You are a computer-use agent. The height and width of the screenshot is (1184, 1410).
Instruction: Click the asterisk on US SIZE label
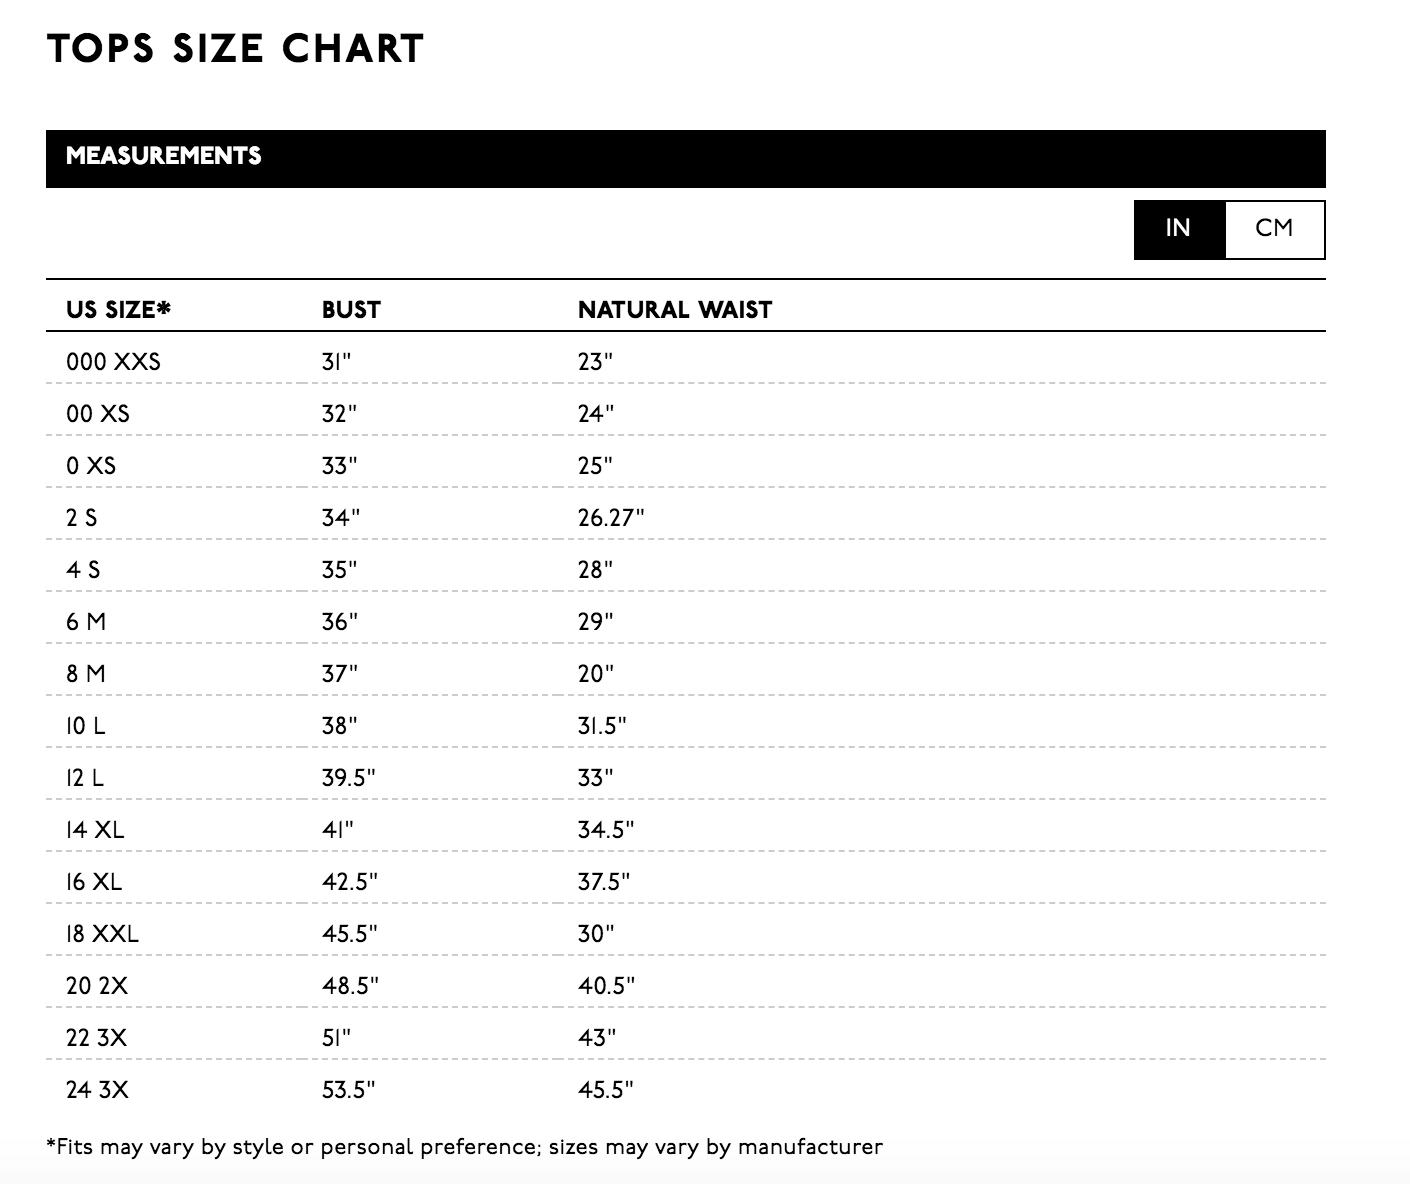pos(162,308)
